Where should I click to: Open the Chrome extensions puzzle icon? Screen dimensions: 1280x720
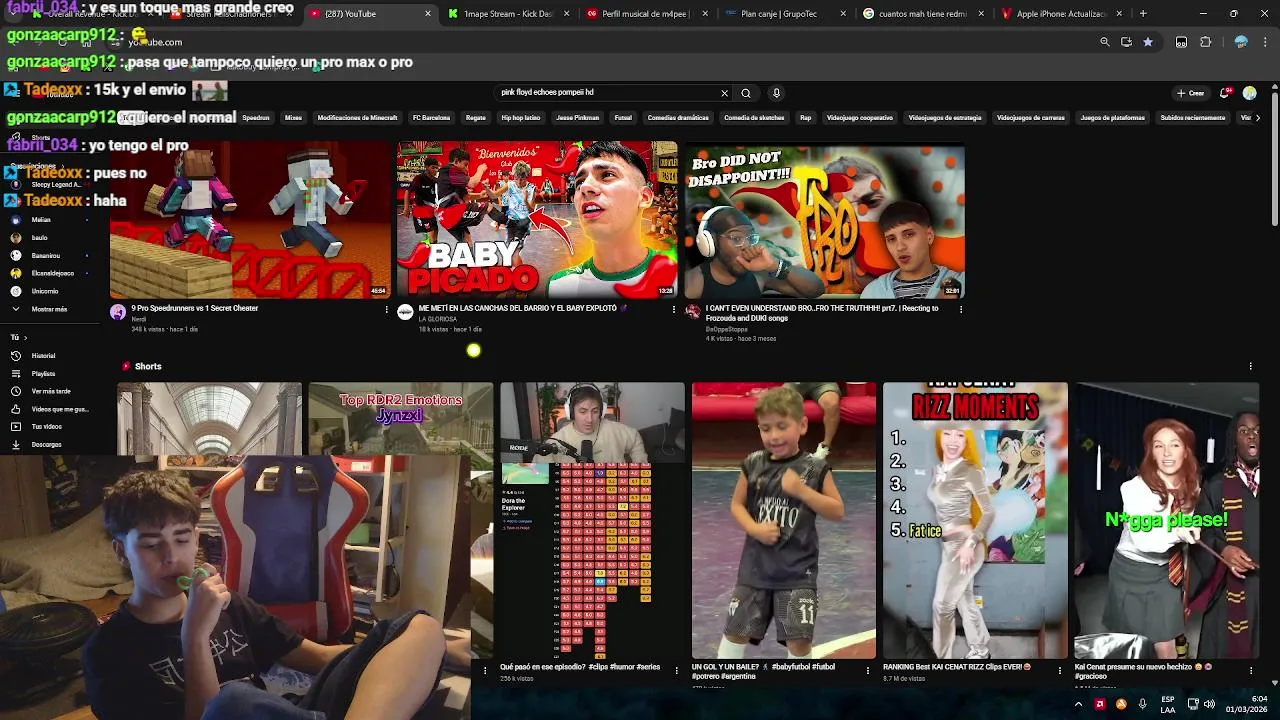point(1206,42)
